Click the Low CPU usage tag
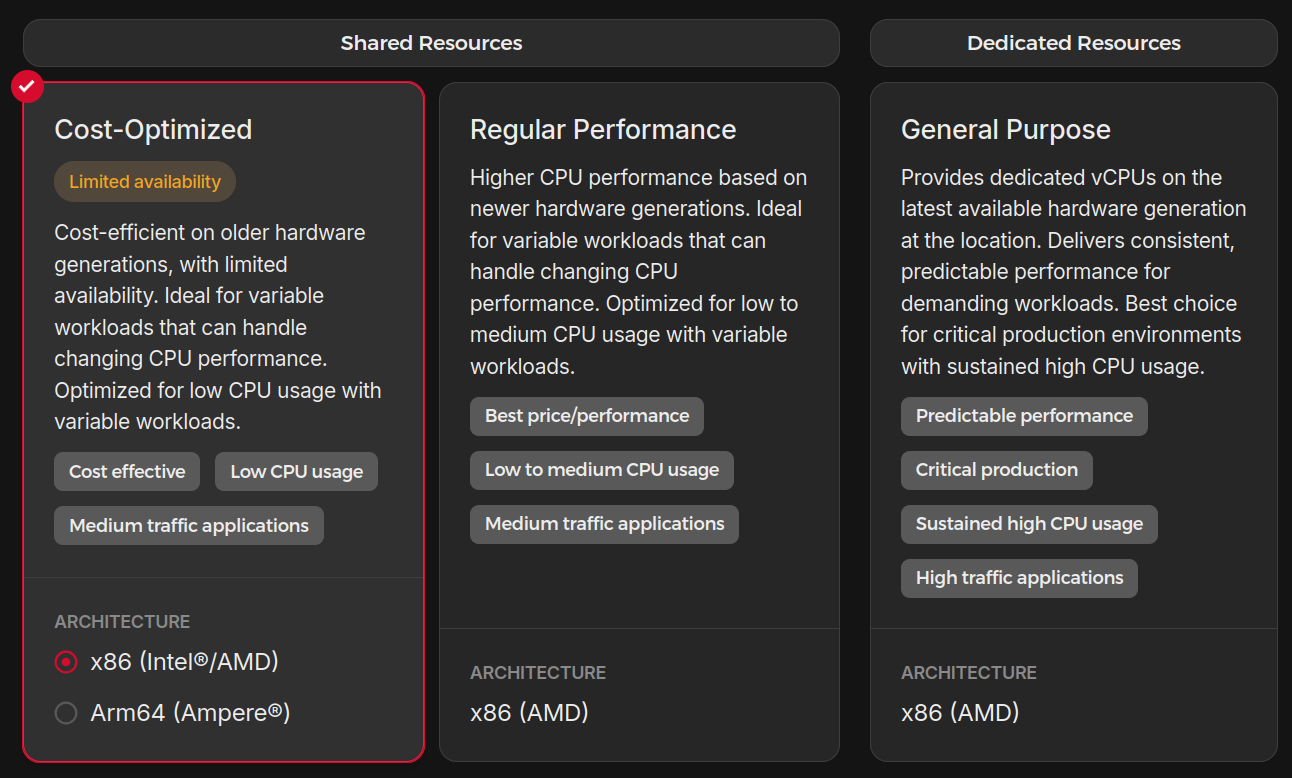Screen dimensions: 1292x778 296,472
